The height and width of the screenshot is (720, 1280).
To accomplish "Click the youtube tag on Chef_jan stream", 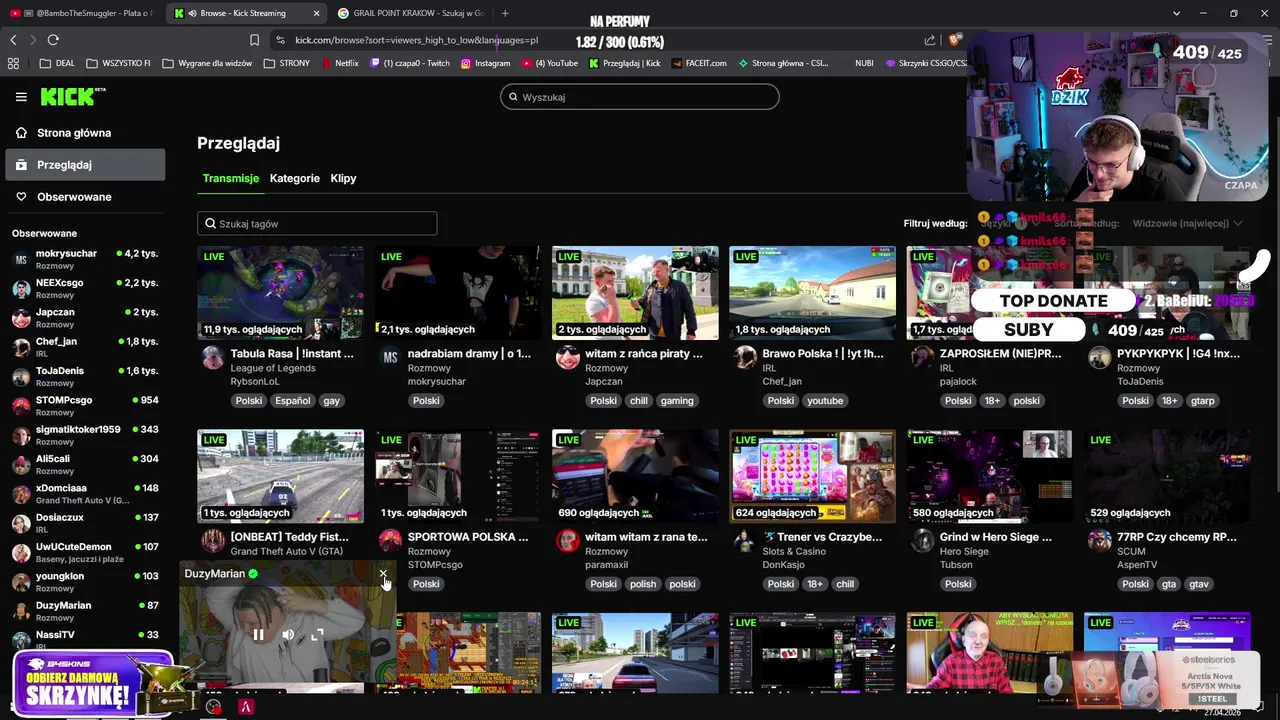I will [x=825, y=401].
